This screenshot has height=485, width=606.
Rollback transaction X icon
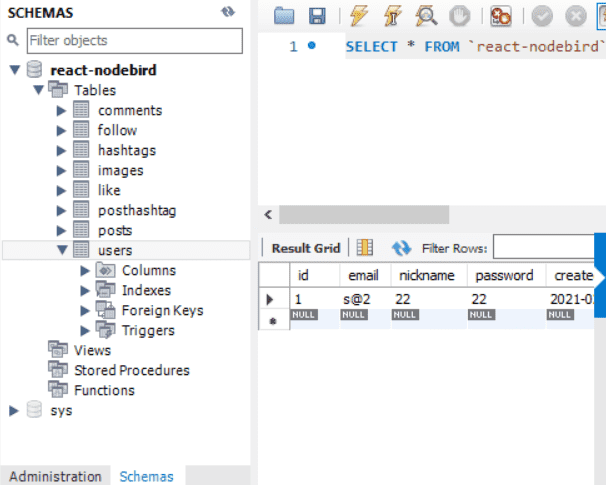coord(576,16)
